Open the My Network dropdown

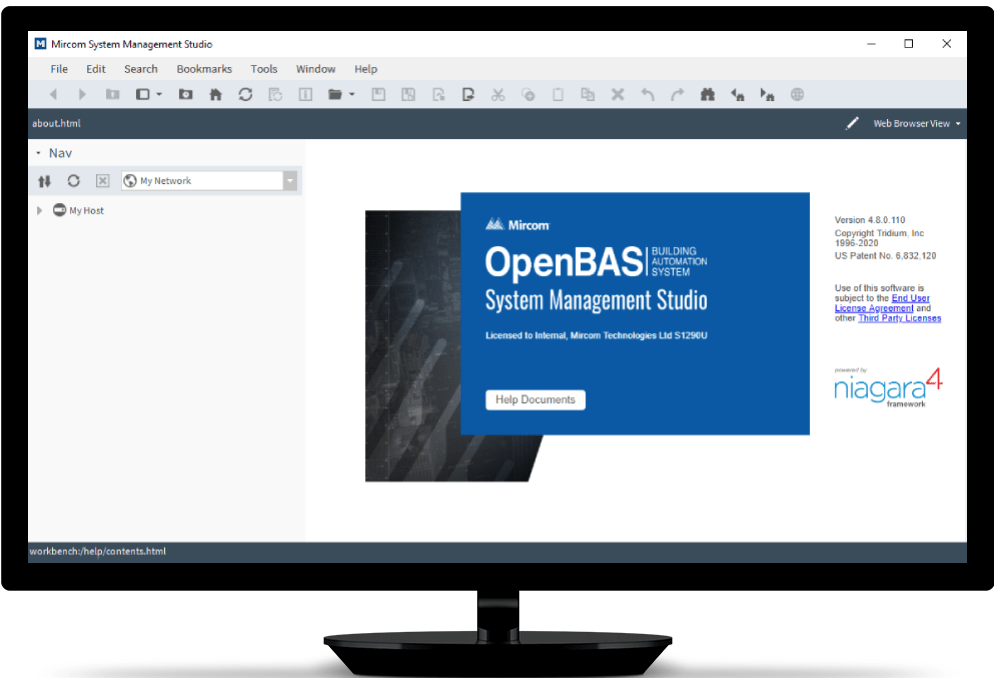(290, 181)
